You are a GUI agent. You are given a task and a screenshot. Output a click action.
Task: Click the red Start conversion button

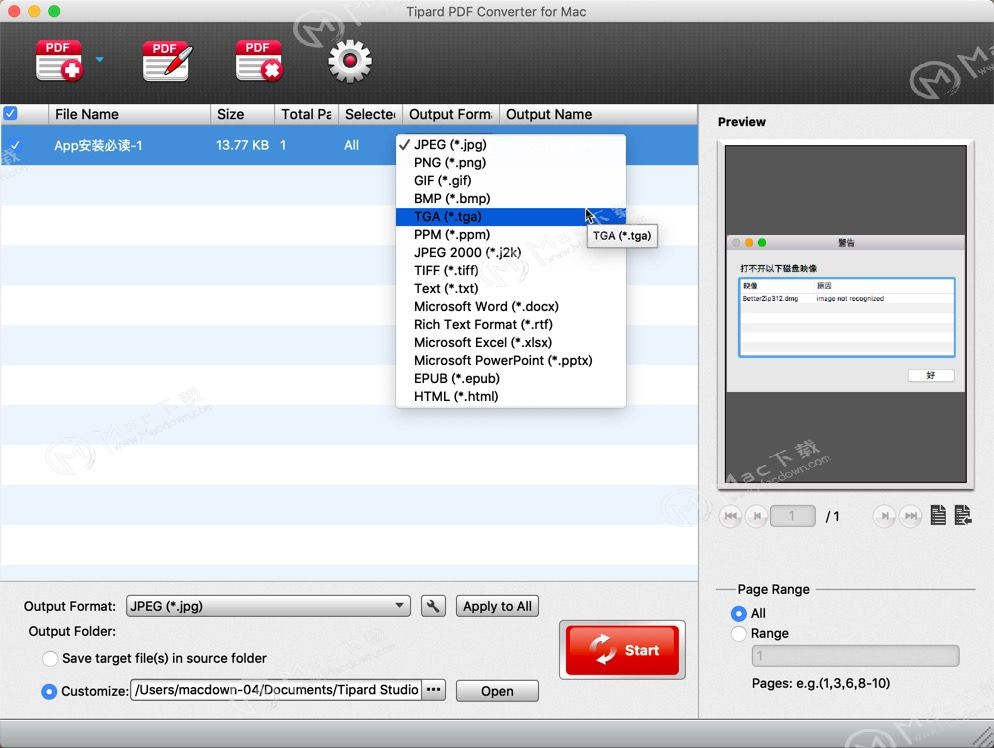point(622,650)
